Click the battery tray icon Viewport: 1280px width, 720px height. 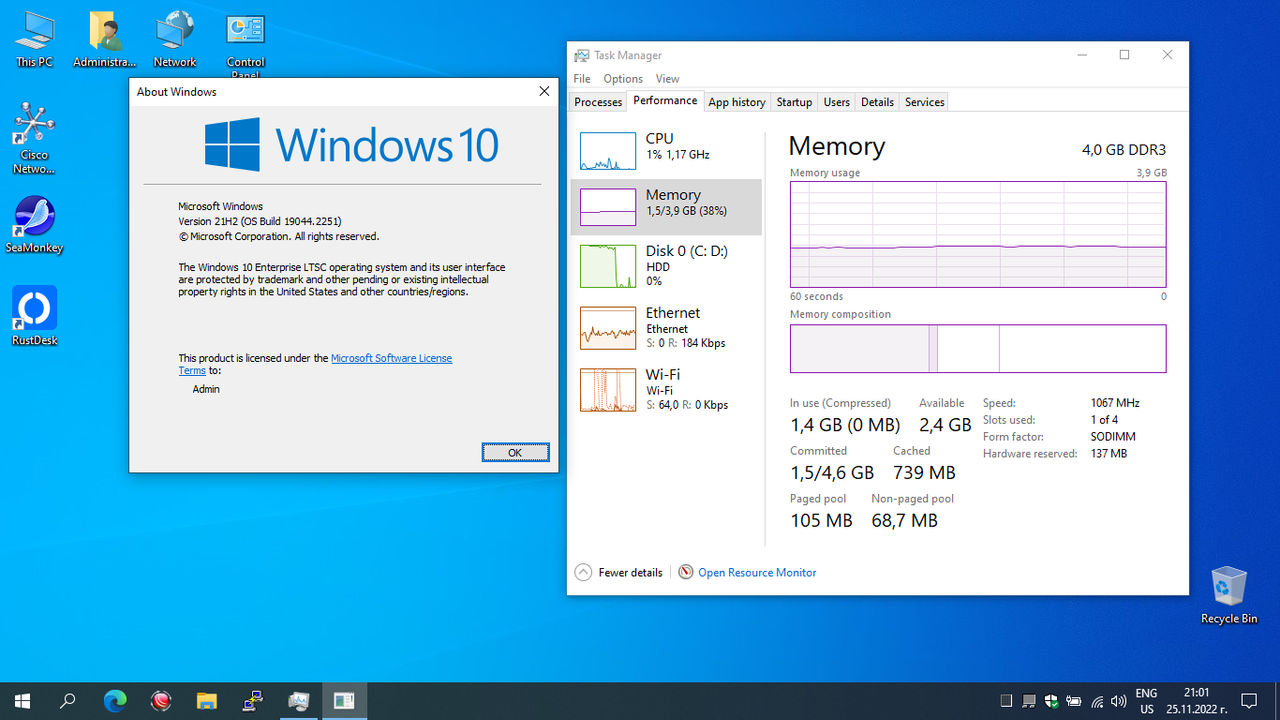1074,701
